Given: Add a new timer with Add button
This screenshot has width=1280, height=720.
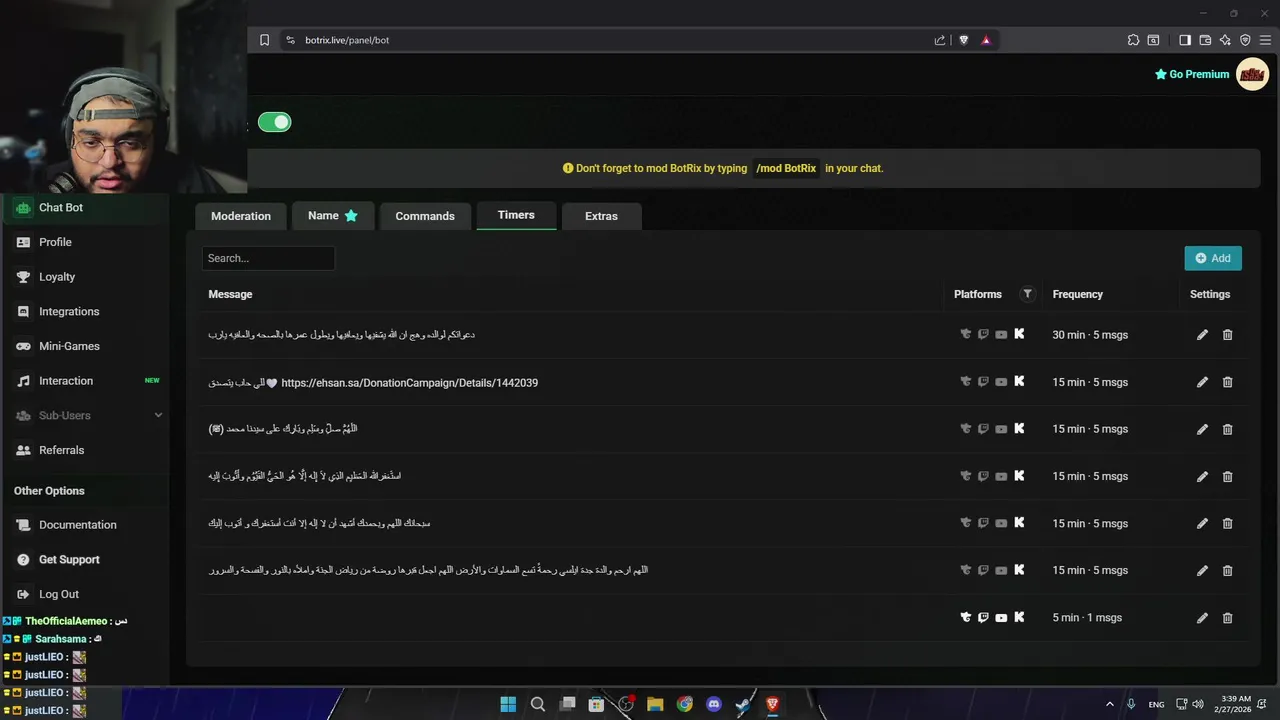Looking at the screenshot, I should click(x=1213, y=258).
